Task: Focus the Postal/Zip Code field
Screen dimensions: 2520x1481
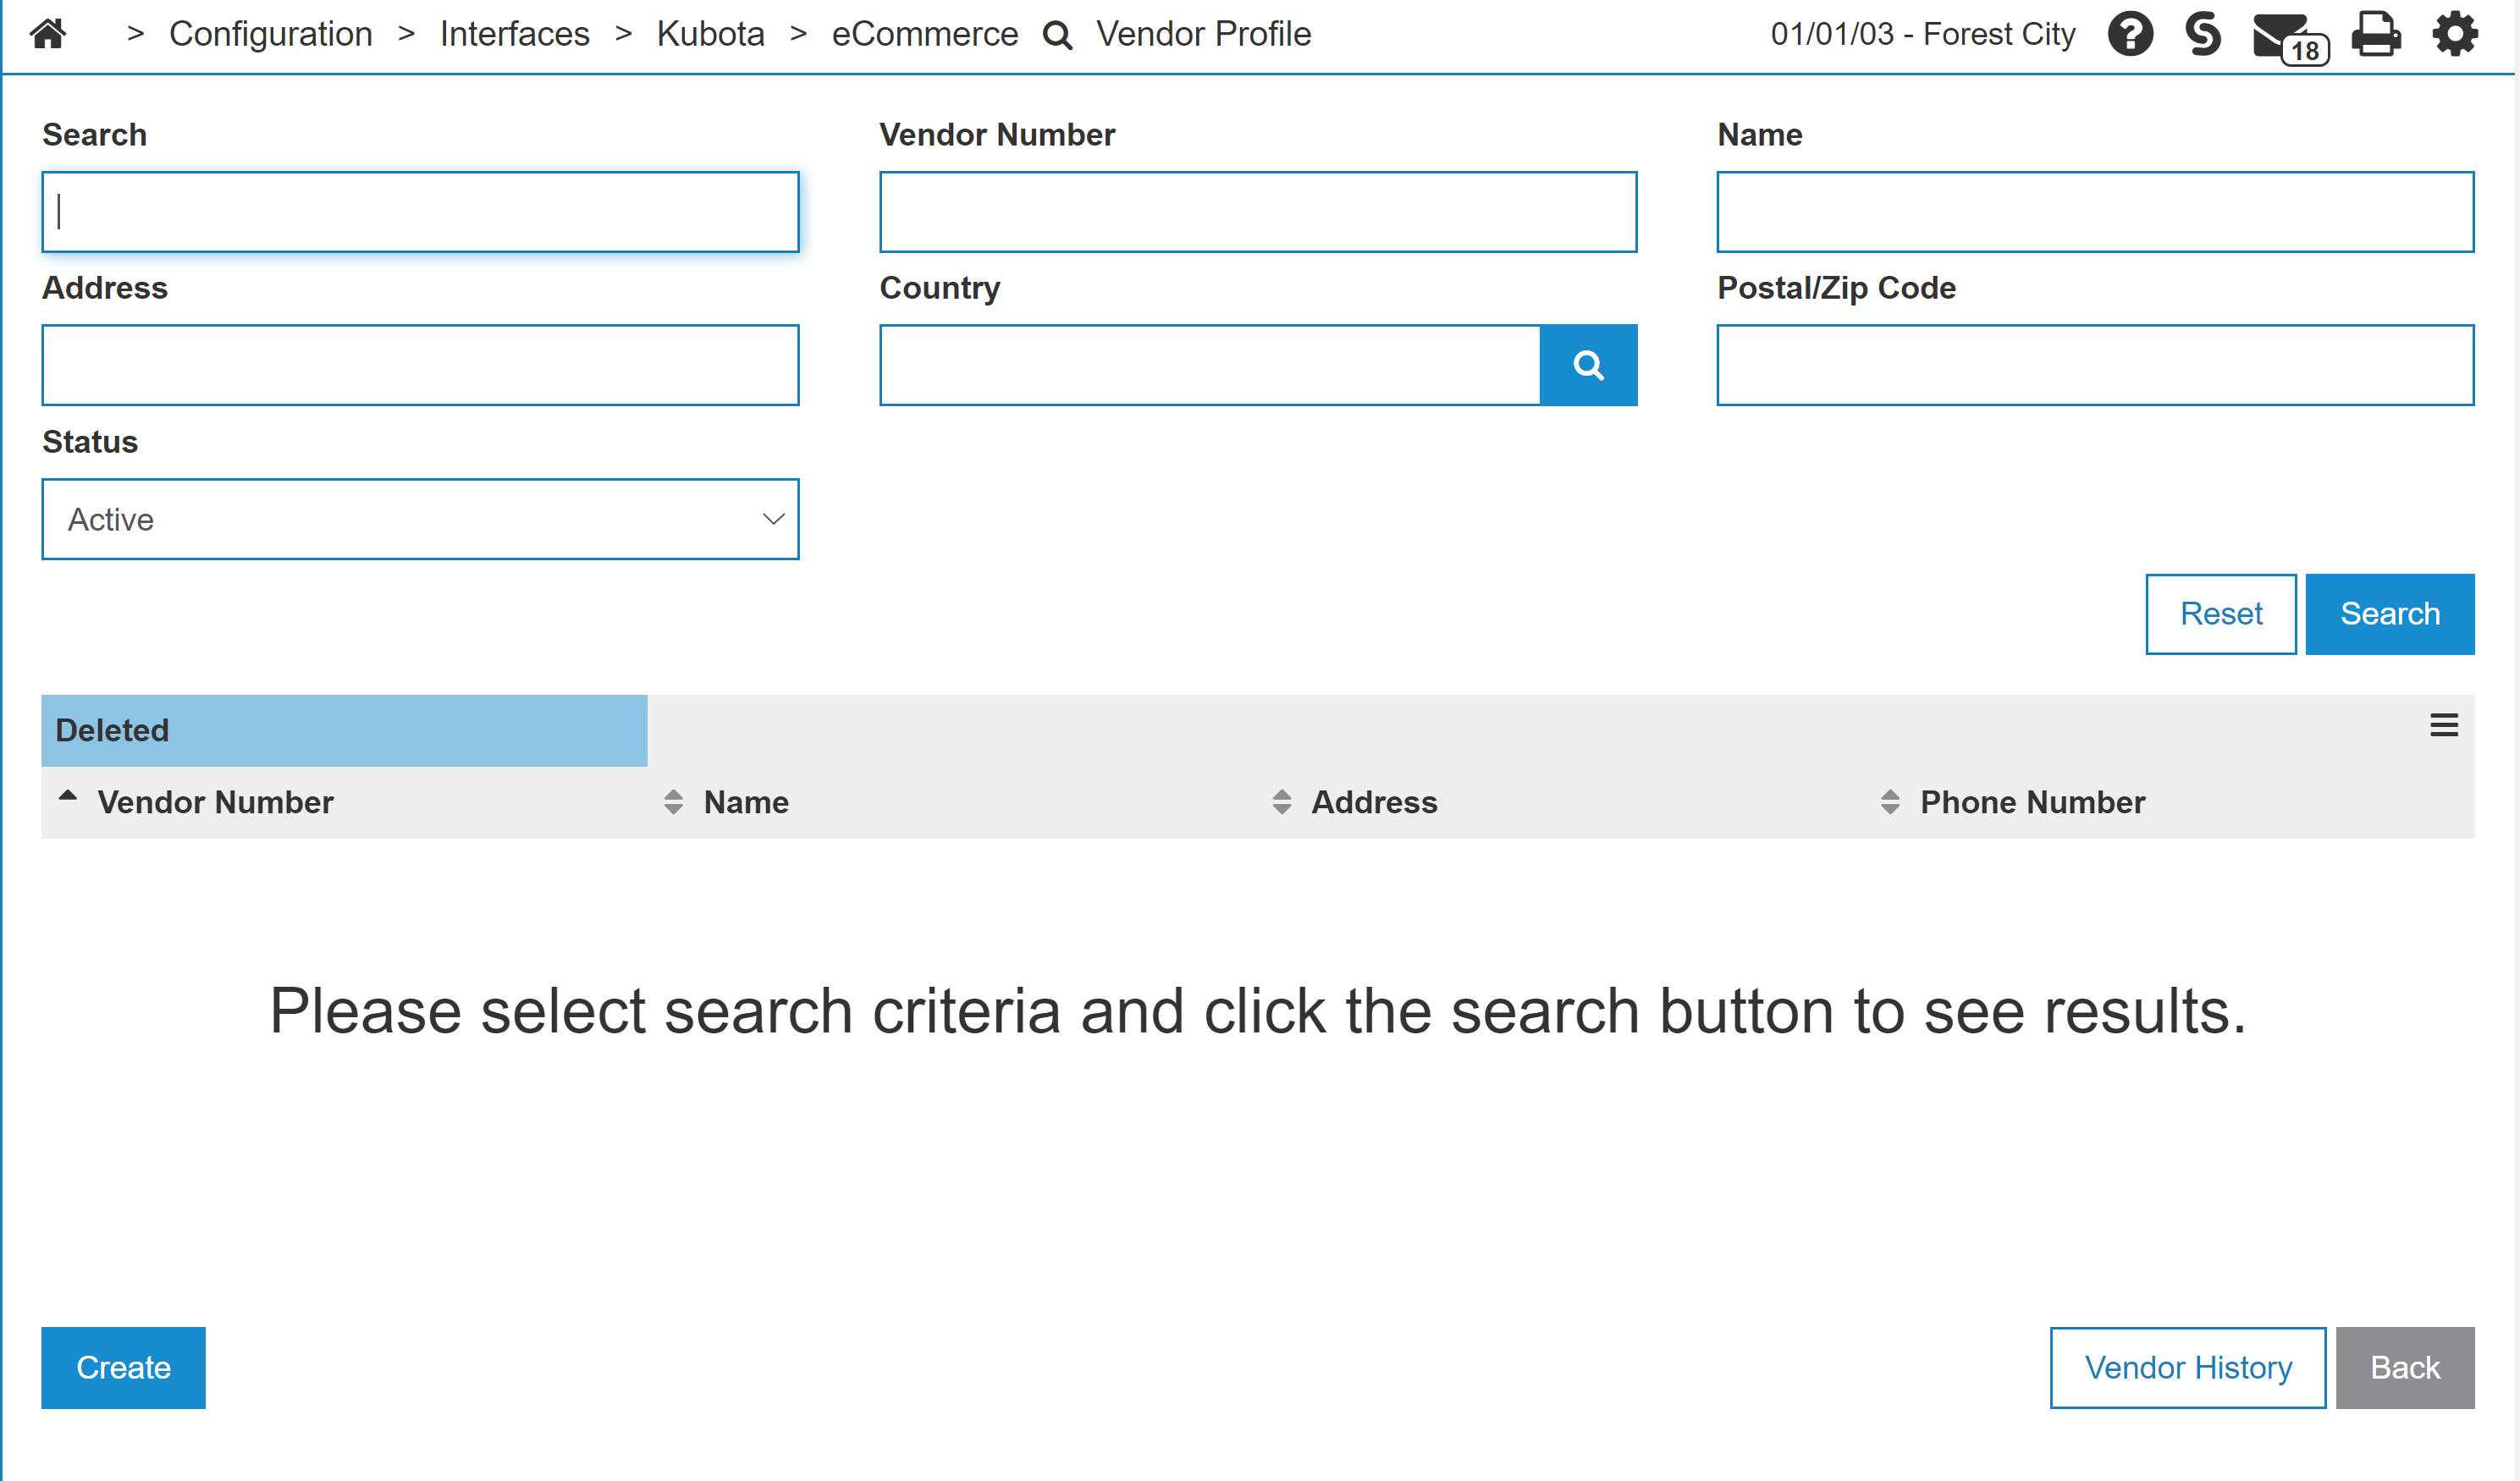Action: point(2096,365)
